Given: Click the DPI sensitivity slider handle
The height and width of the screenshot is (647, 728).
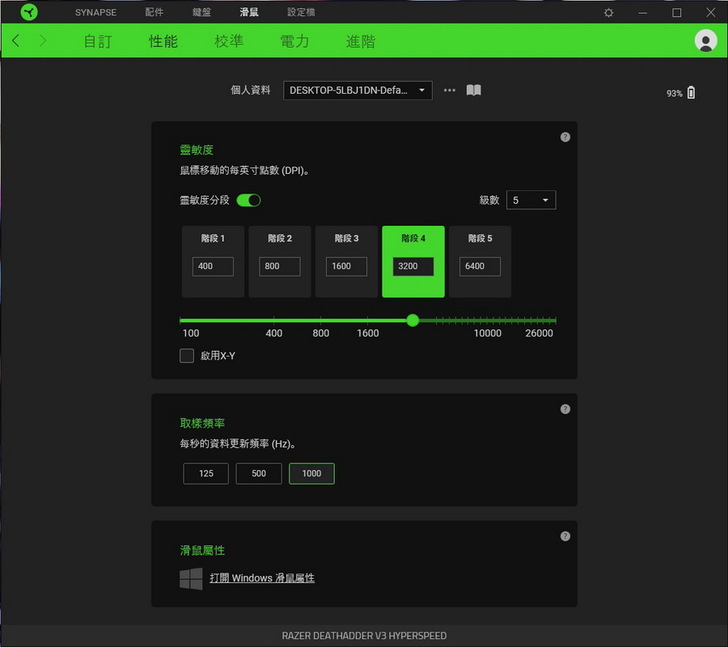Looking at the screenshot, I should [x=413, y=321].
